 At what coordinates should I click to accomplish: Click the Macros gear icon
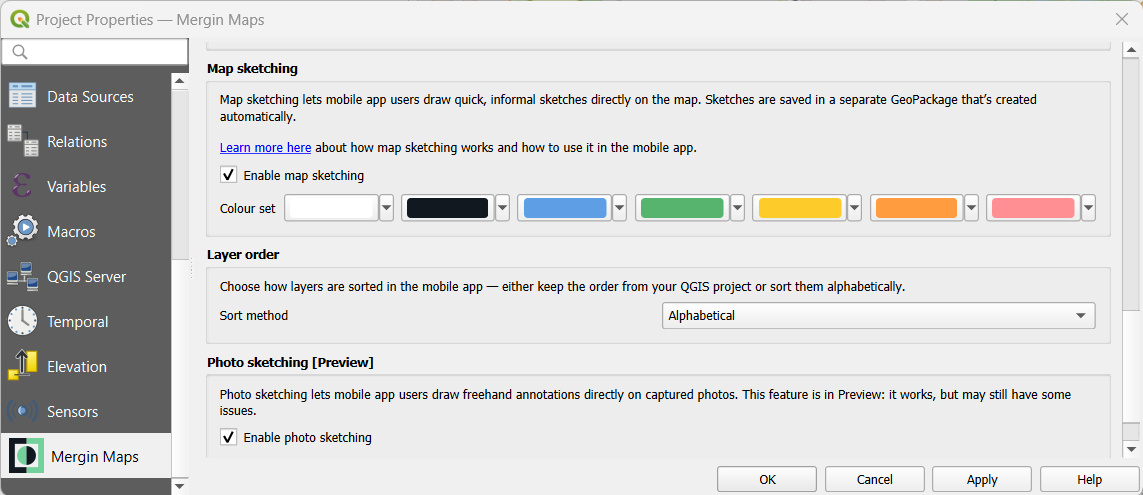point(22,231)
